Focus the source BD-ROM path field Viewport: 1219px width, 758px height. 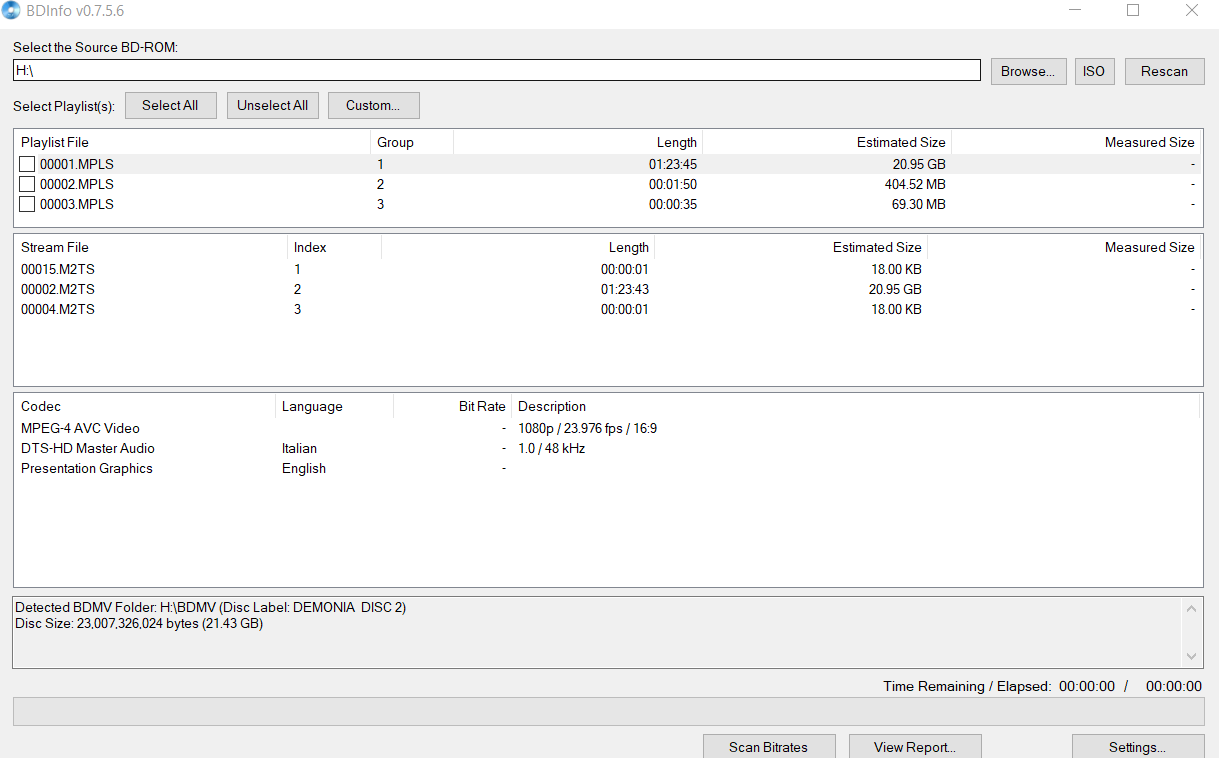coord(496,70)
